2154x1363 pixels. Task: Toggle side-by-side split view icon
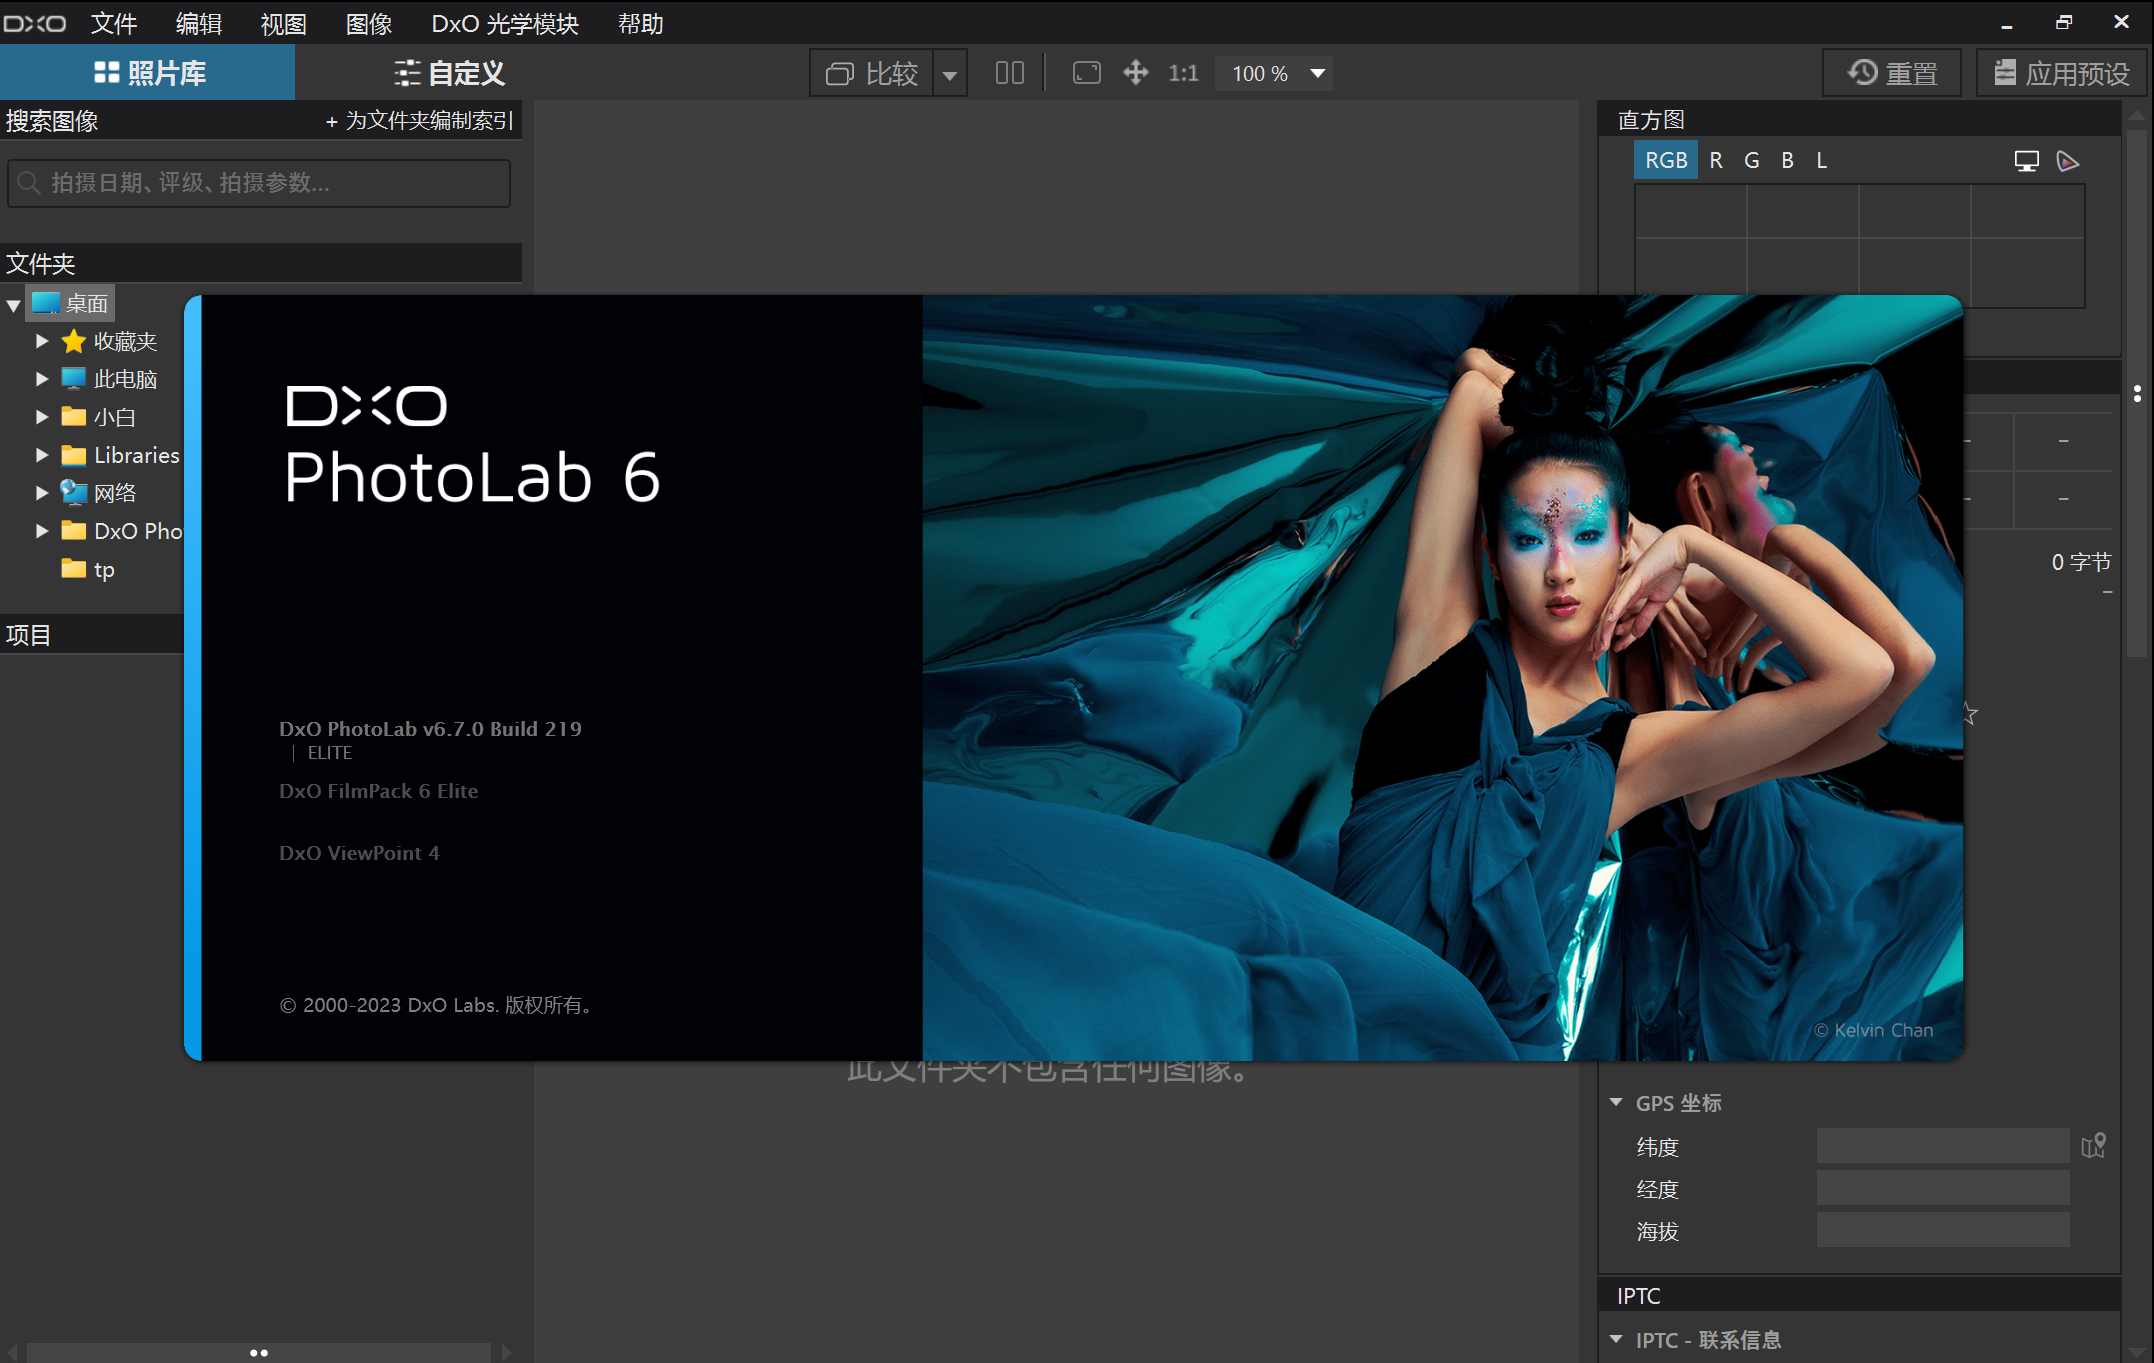click(x=1010, y=73)
